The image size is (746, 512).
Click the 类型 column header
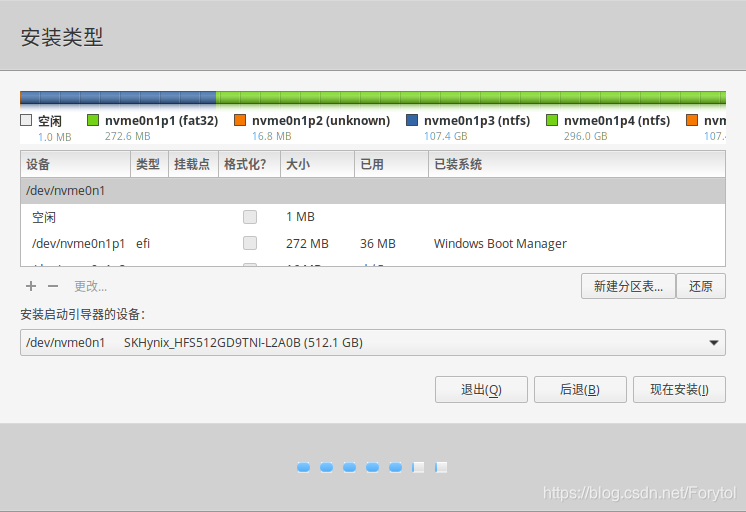tap(149, 164)
